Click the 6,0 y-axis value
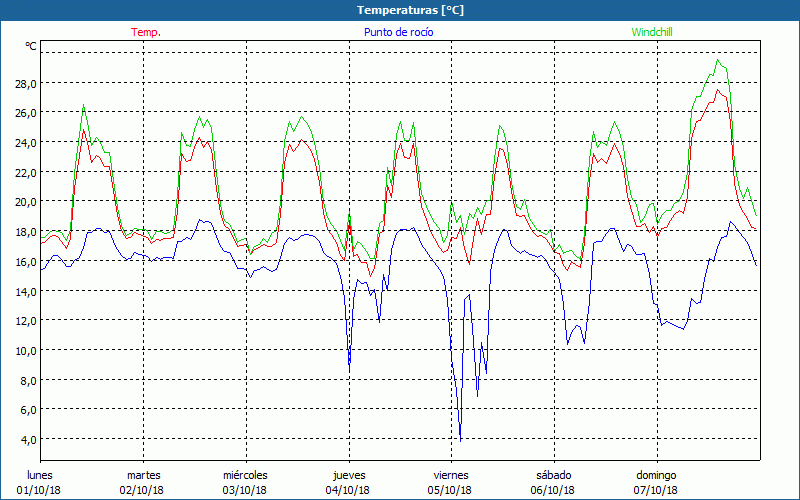Viewport: 800px width, 500px height. click(x=28, y=410)
